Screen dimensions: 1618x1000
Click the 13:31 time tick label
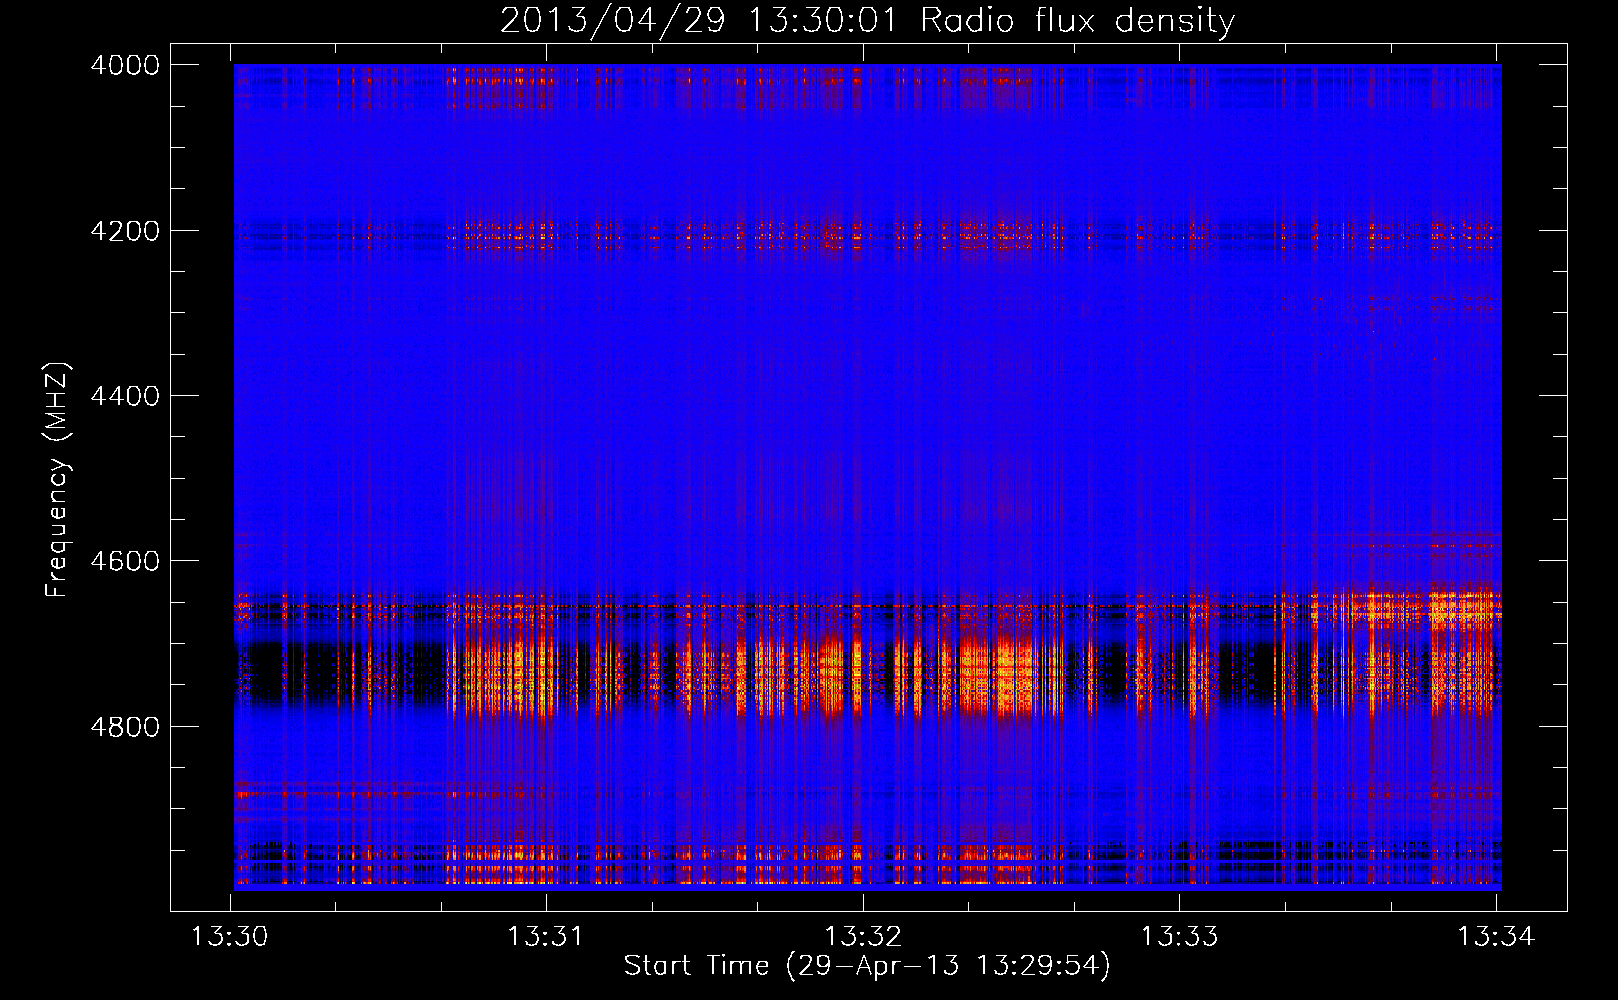pyautogui.click(x=546, y=936)
